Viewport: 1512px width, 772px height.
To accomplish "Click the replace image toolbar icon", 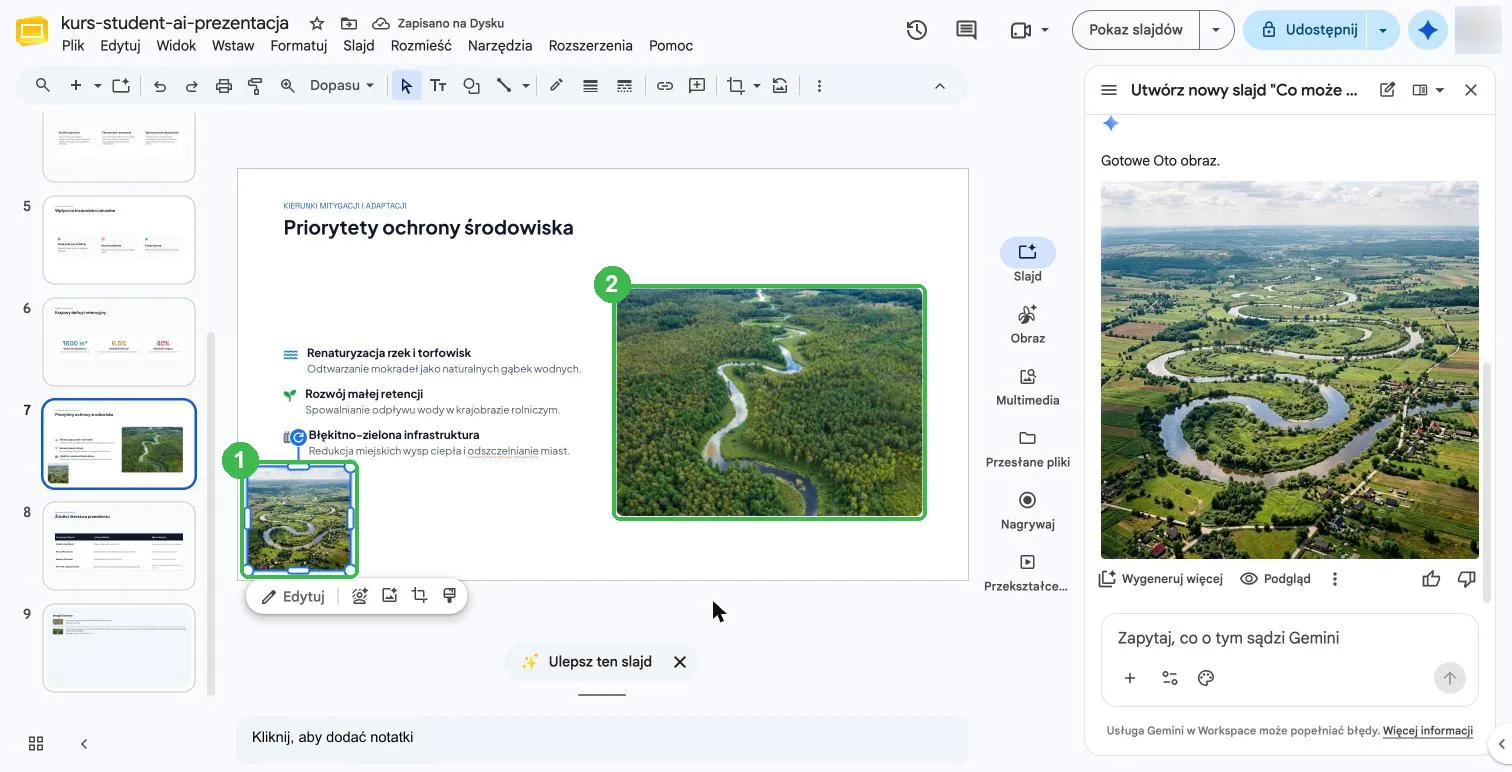I will coord(780,86).
